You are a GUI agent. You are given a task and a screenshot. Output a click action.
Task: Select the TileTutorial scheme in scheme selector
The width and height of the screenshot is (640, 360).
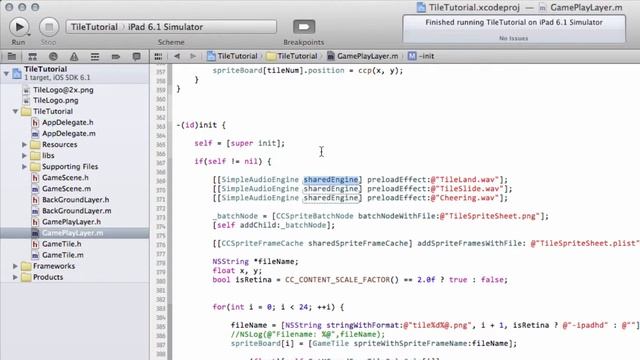94,27
